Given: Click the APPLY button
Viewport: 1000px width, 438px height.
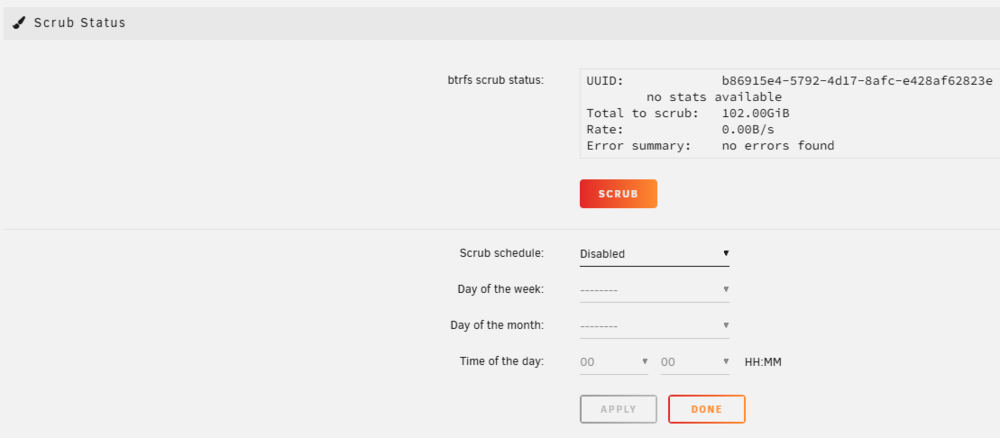Looking at the screenshot, I should [618, 409].
